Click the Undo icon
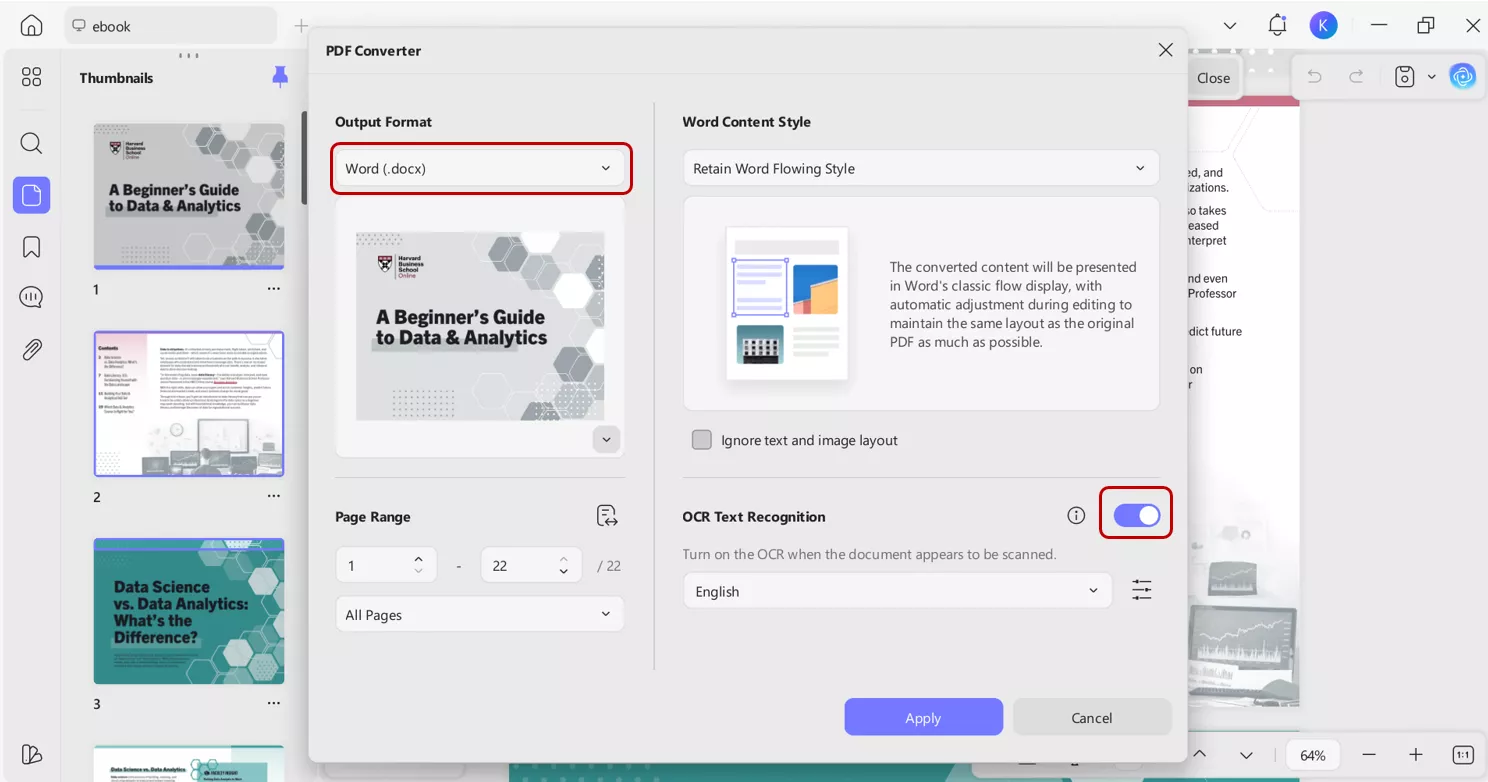 [1315, 76]
